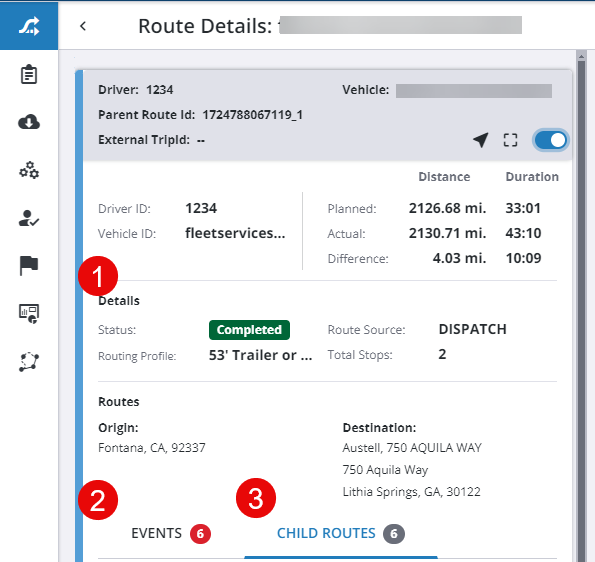Screen dimensions: 595x562
Task: Open the route navigation logo icon
Action: pyautogui.click(x=29, y=26)
